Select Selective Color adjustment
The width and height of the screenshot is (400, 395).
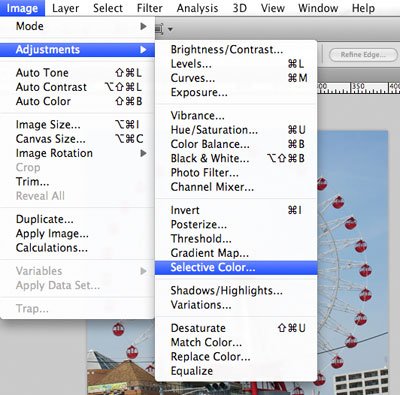click(x=236, y=267)
